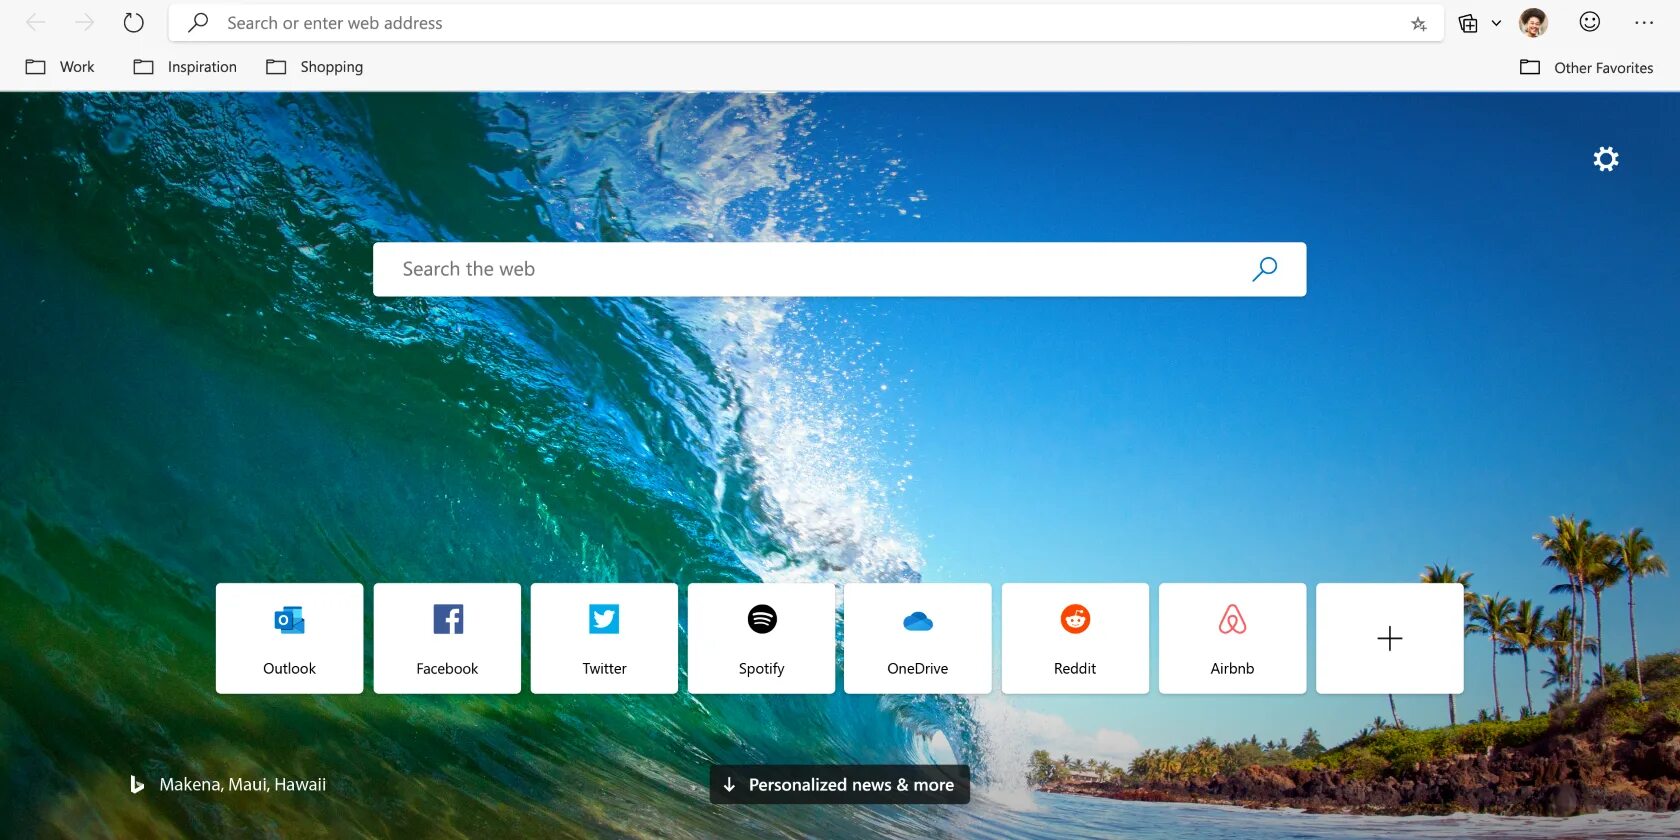The width and height of the screenshot is (1680, 840).
Task: Open the Shopping favorites folder
Action: tap(314, 67)
